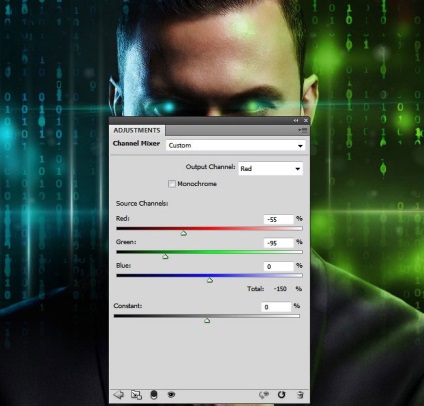Click the Green percentage input field

pyautogui.click(x=279, y=243)
